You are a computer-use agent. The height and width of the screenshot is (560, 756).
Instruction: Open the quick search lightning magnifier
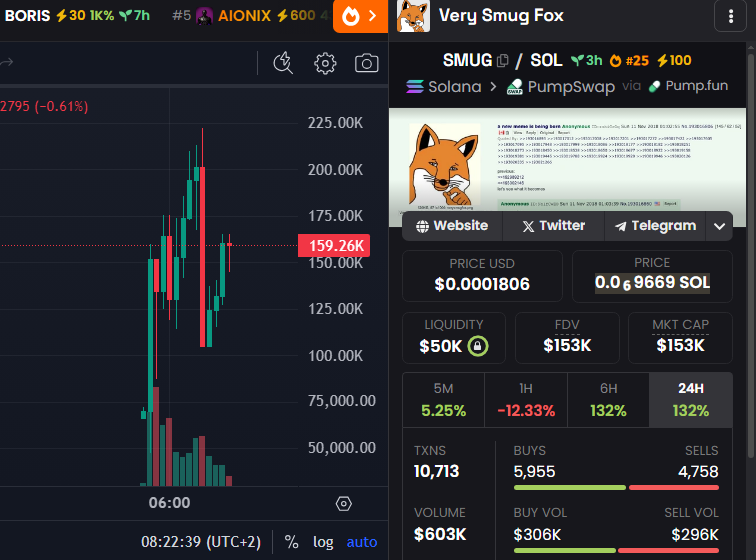(283, 63)
